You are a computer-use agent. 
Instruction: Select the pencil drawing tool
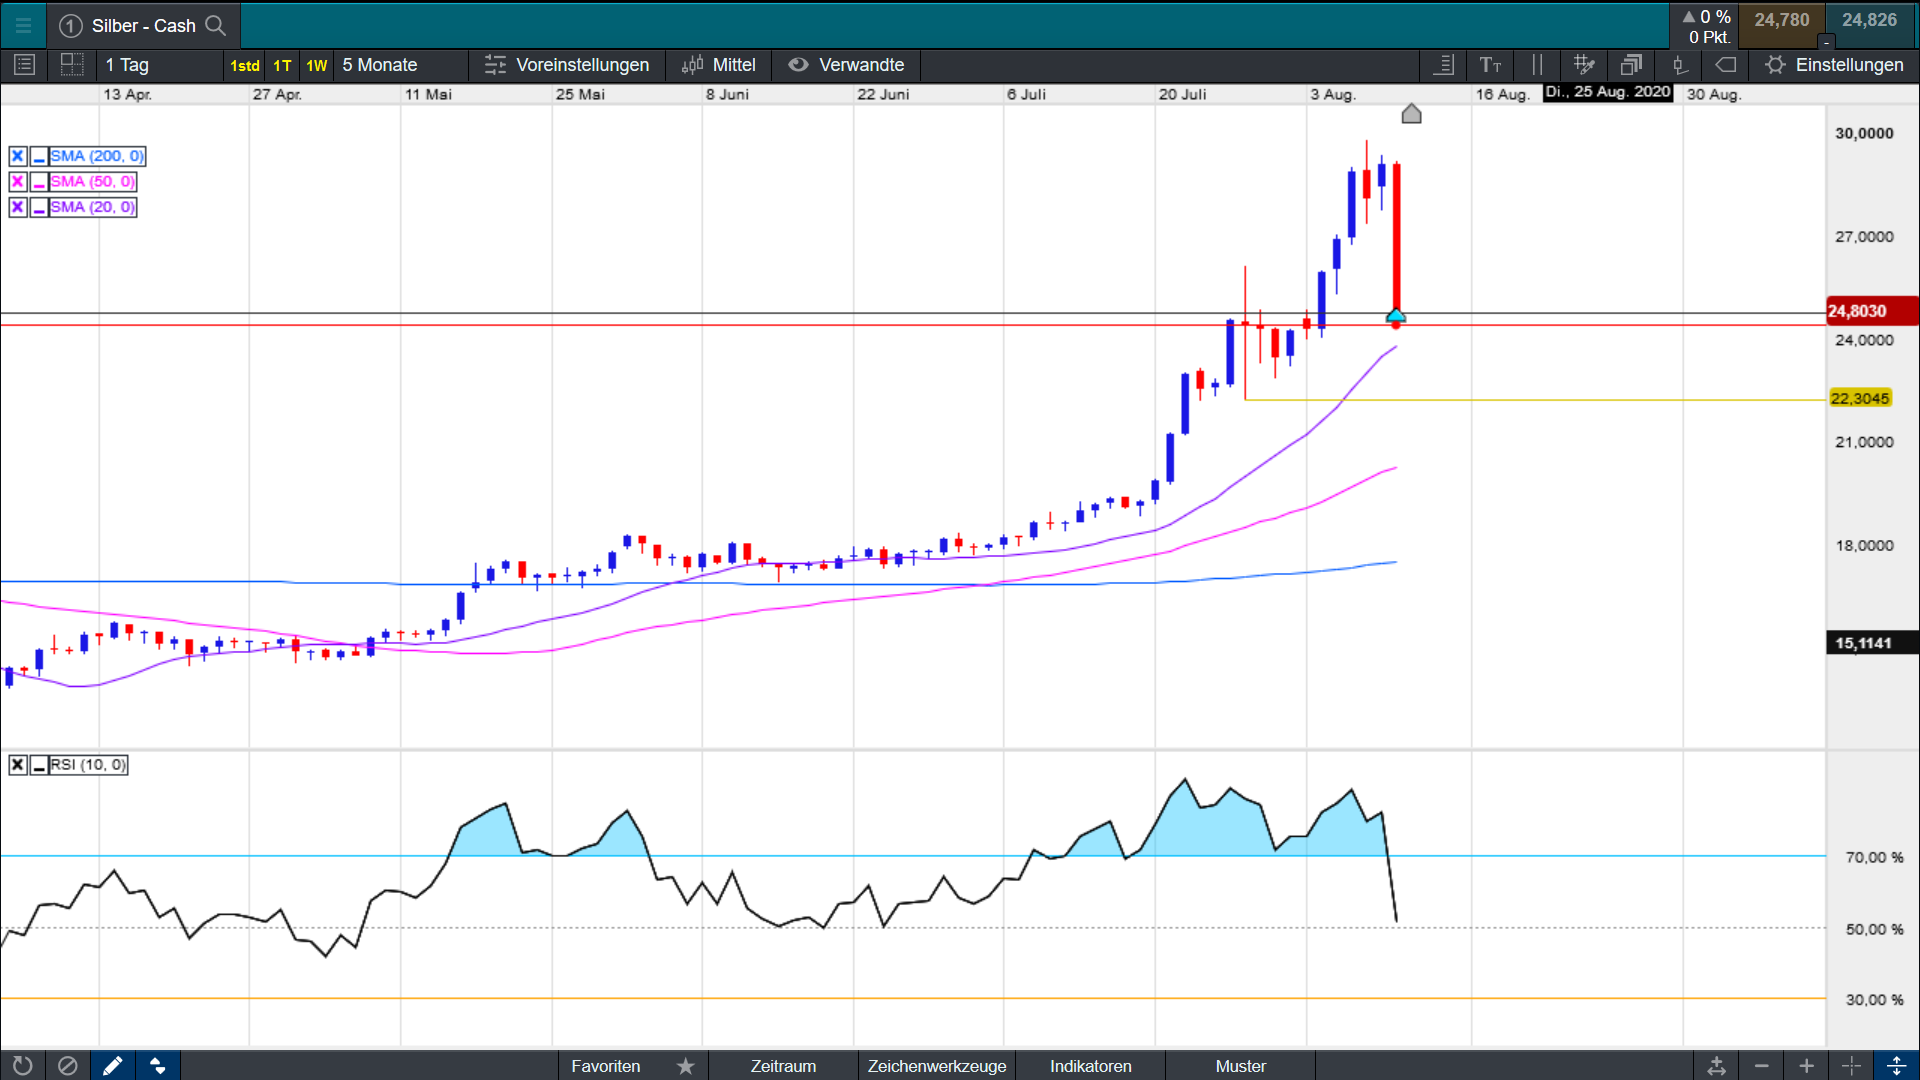pos(113,1066)
